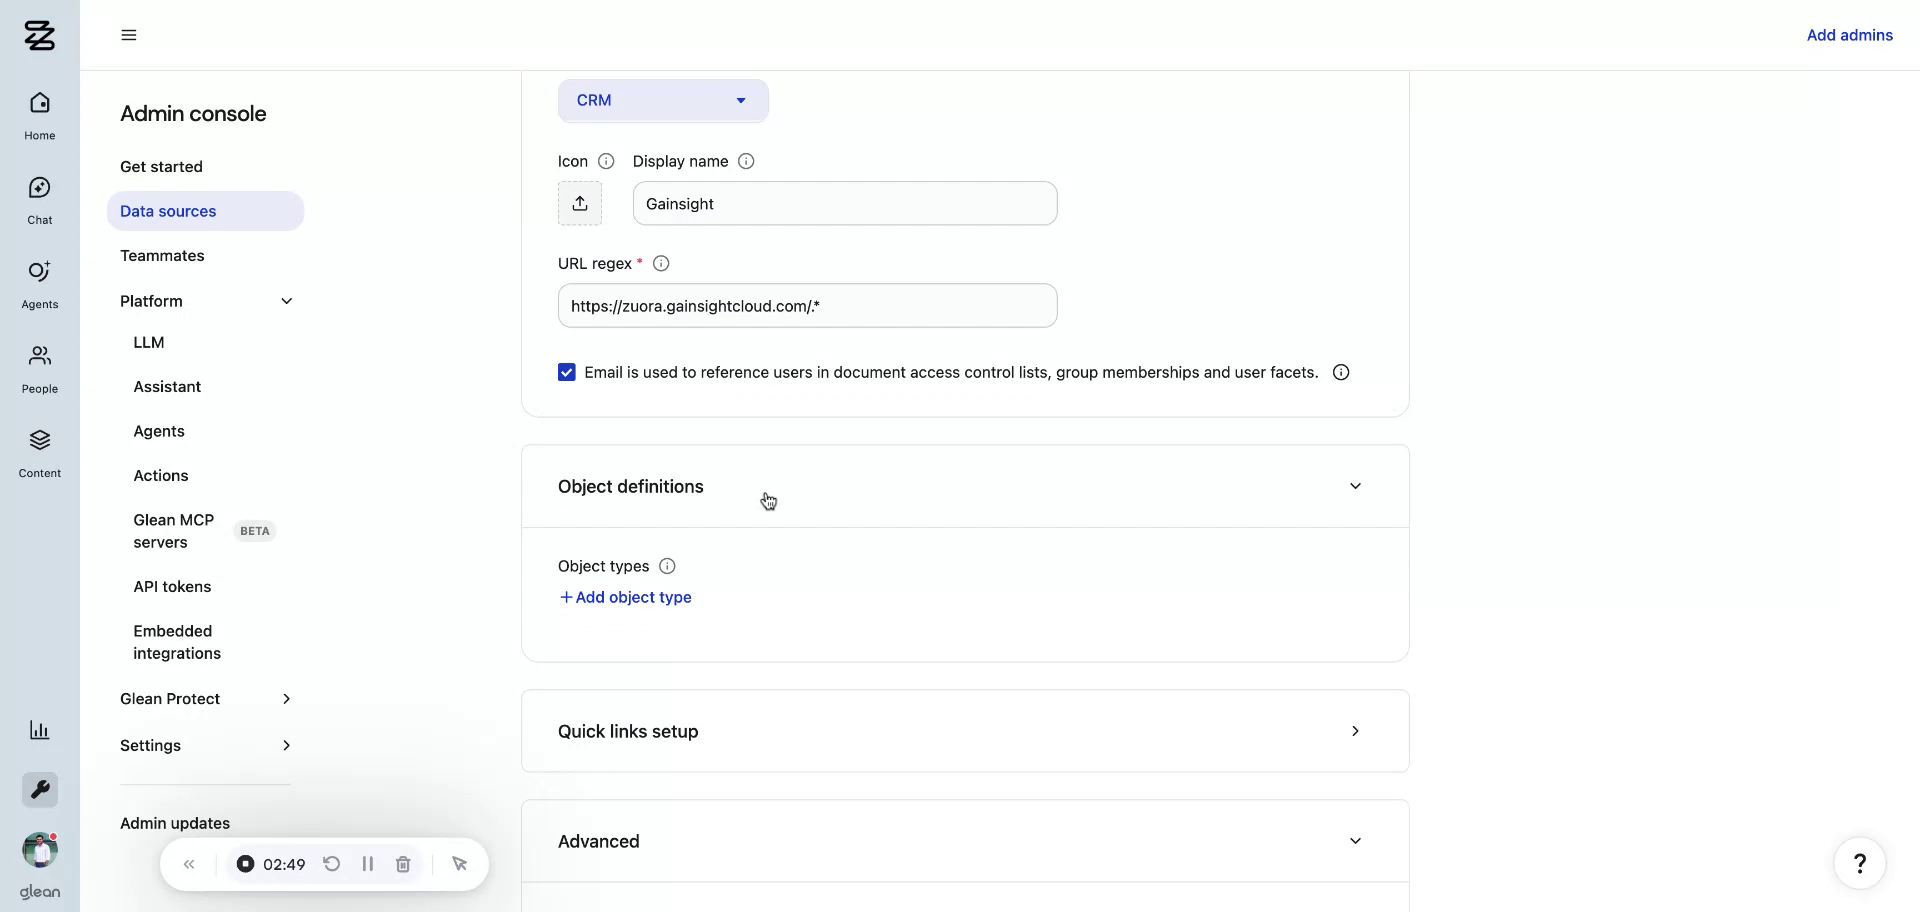The height and width of the screenshot is (912, 1920).
Task: Click the wrench settings icon in sidebar
Action: coord(39,790)
